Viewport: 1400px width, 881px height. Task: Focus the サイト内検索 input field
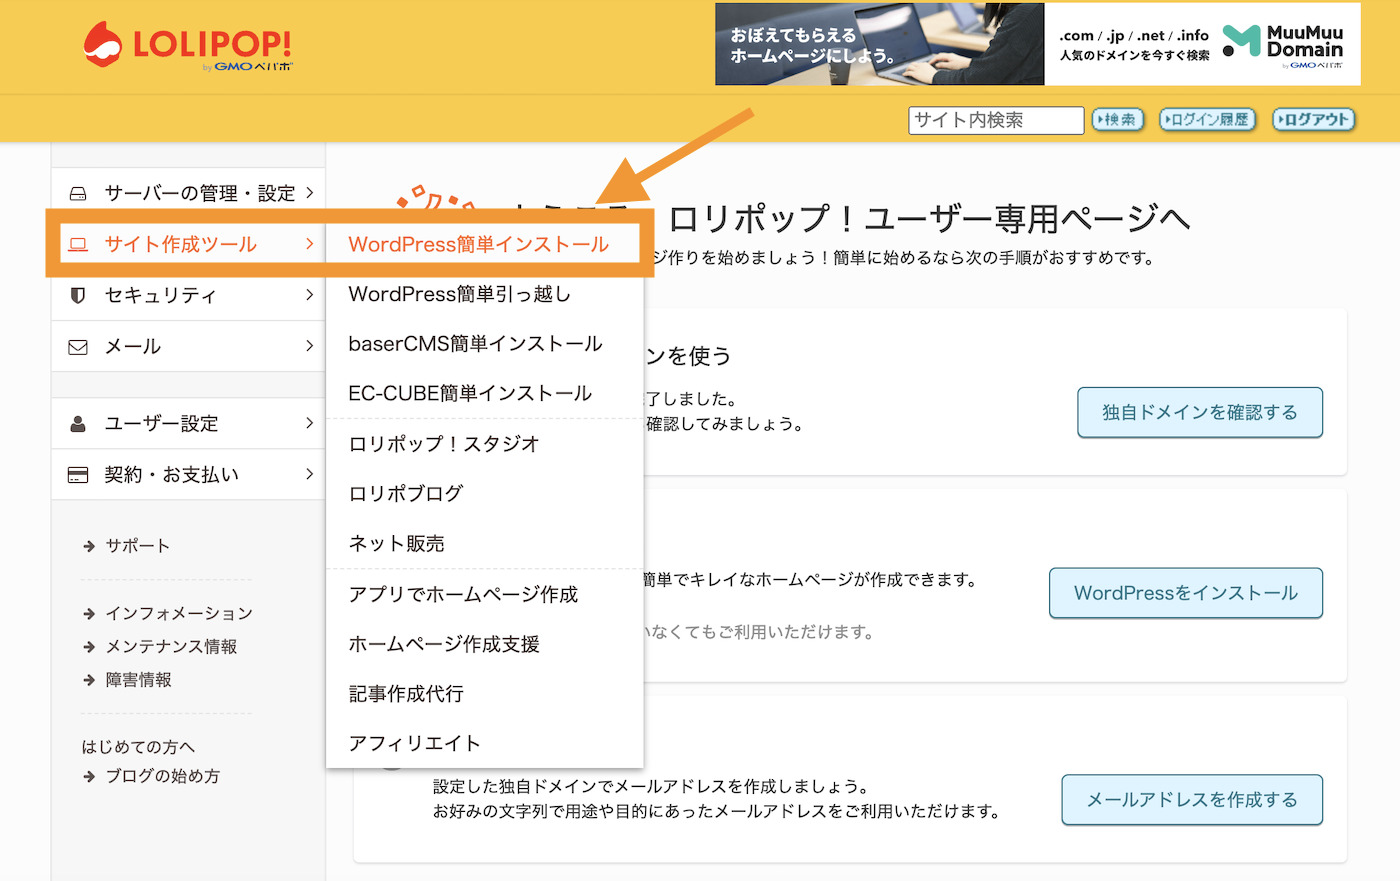click(996, 120)
